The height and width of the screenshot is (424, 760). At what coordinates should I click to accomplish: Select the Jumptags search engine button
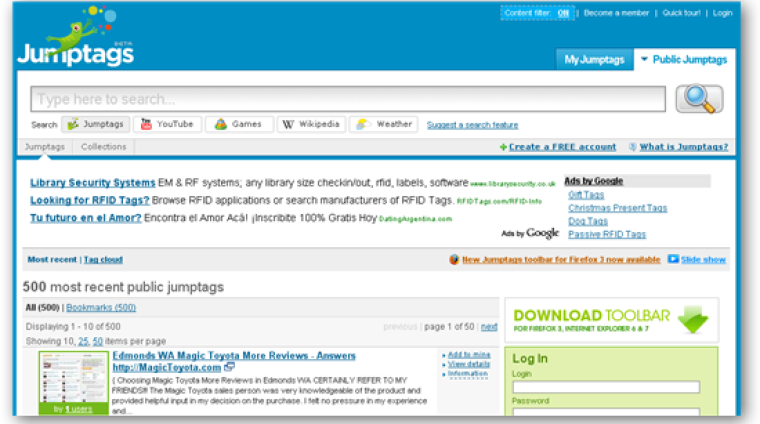click(95, 124)
